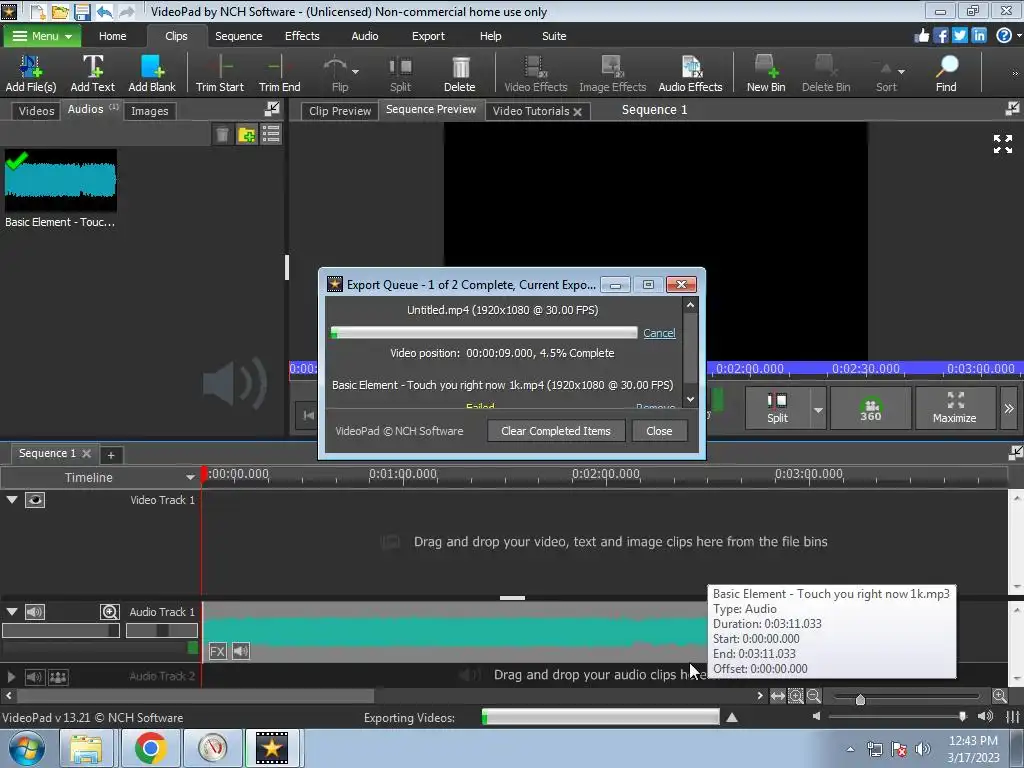Toggle the audio clip speaker mute icon
Image resolution: width=1024 pixels, height=768 pixels.
pos(241,651)
